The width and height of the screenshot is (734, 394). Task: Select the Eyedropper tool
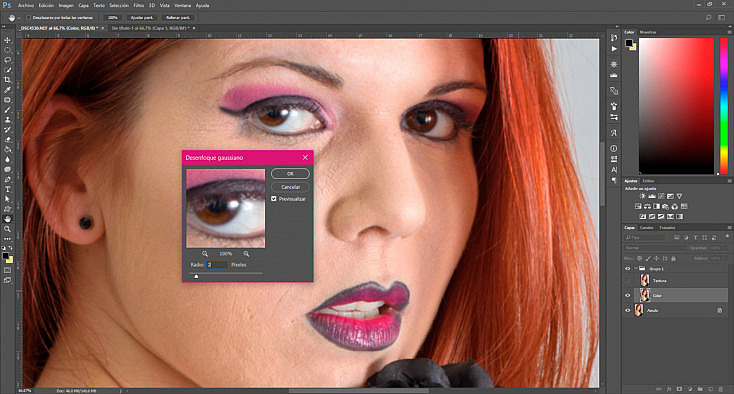[x=7, y=90]
